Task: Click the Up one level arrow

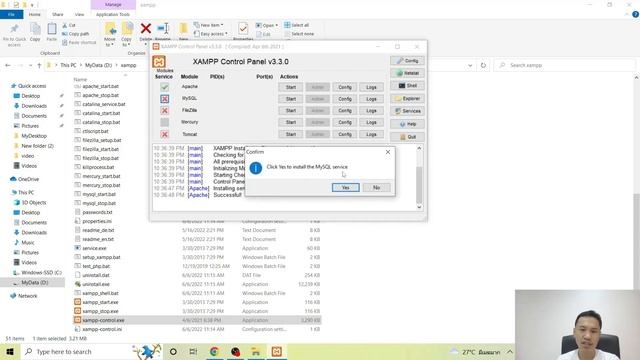Action: (39, 65)
